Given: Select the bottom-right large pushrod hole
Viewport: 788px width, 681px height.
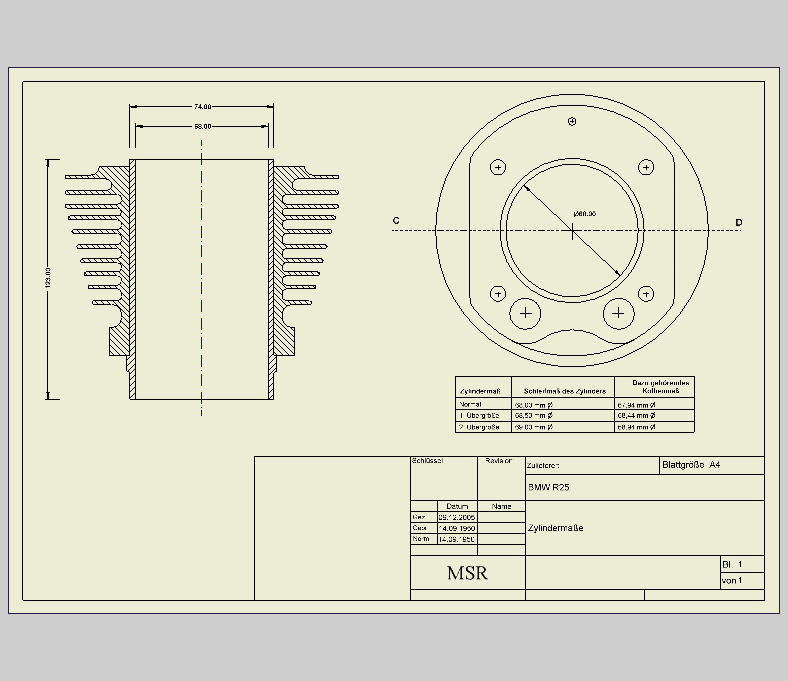Looking at the screenshot, I should (x=618, y=314).
